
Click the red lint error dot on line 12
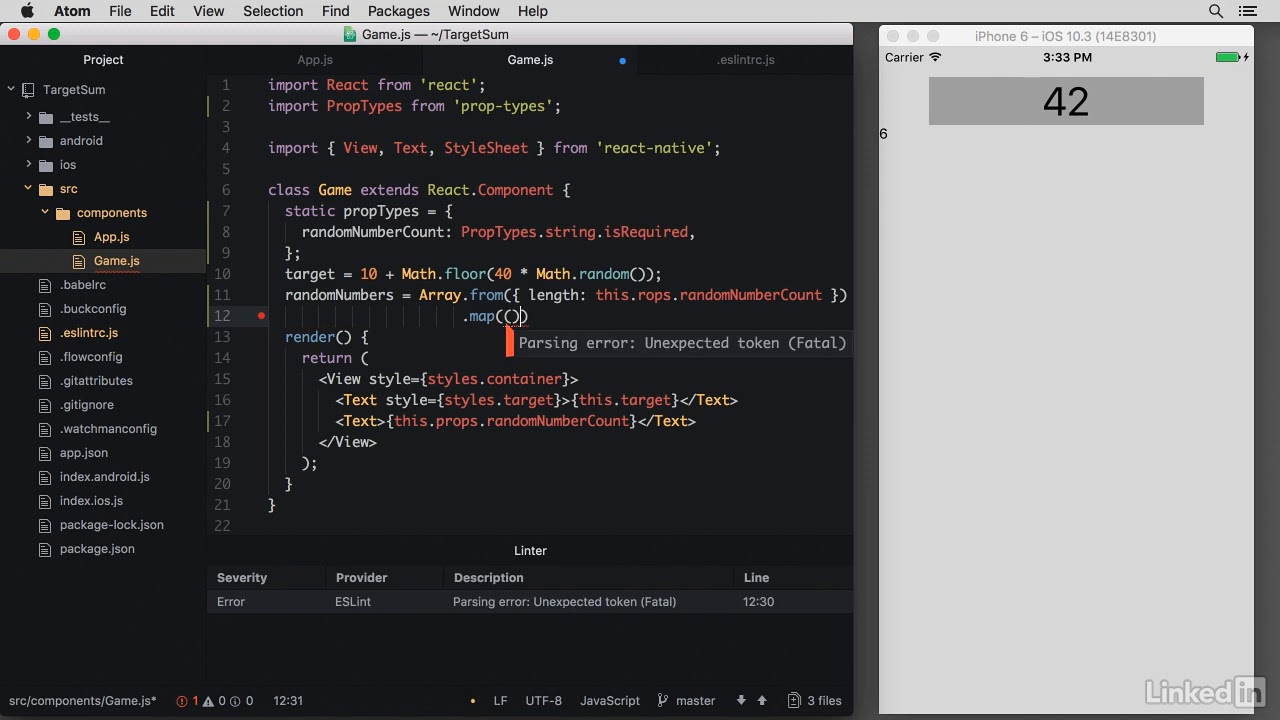click(261, 316)
